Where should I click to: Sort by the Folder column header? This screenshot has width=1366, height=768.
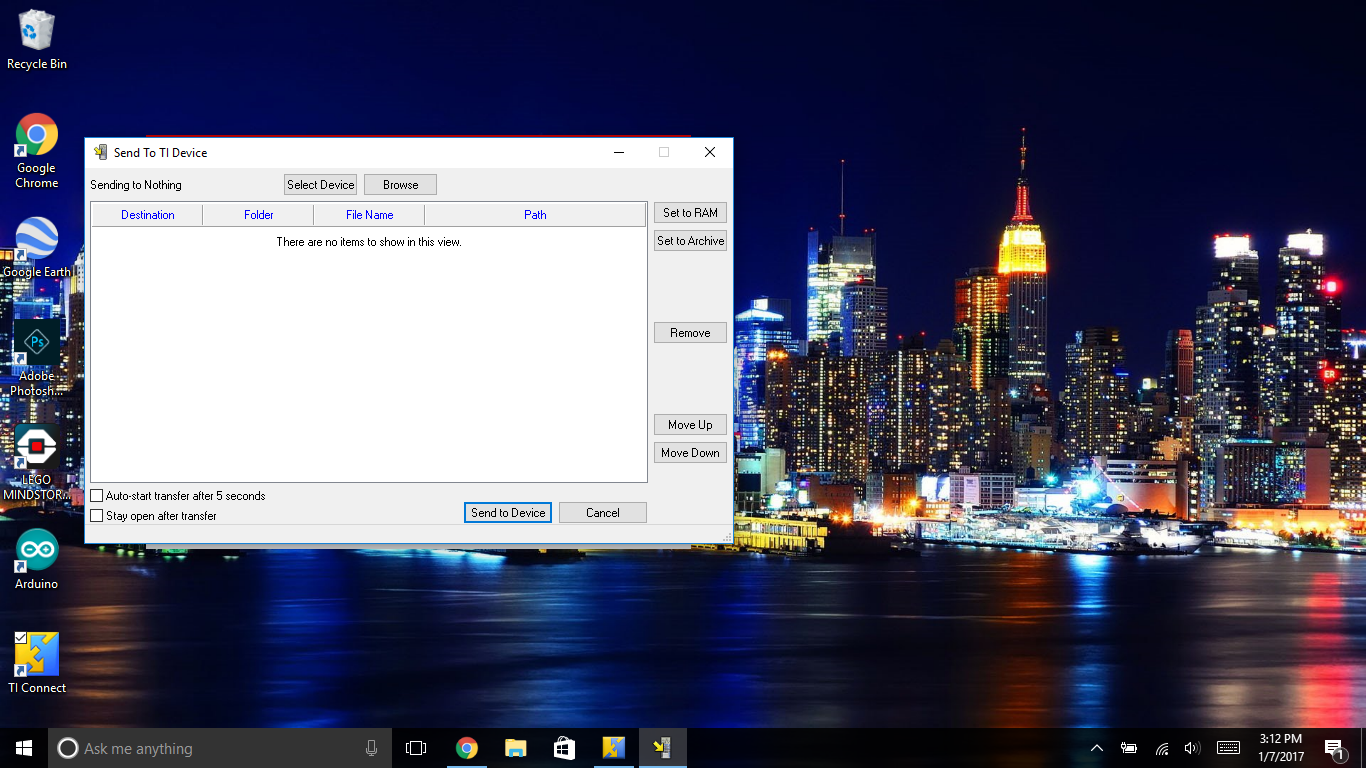click(x=258, y=214)
